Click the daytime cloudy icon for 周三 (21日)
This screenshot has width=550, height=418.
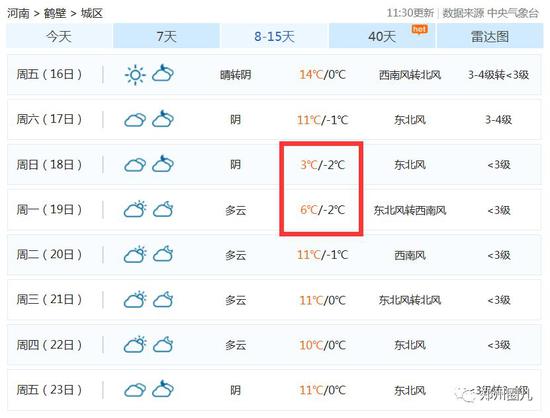pyautogui.click(x=135, y=299)
